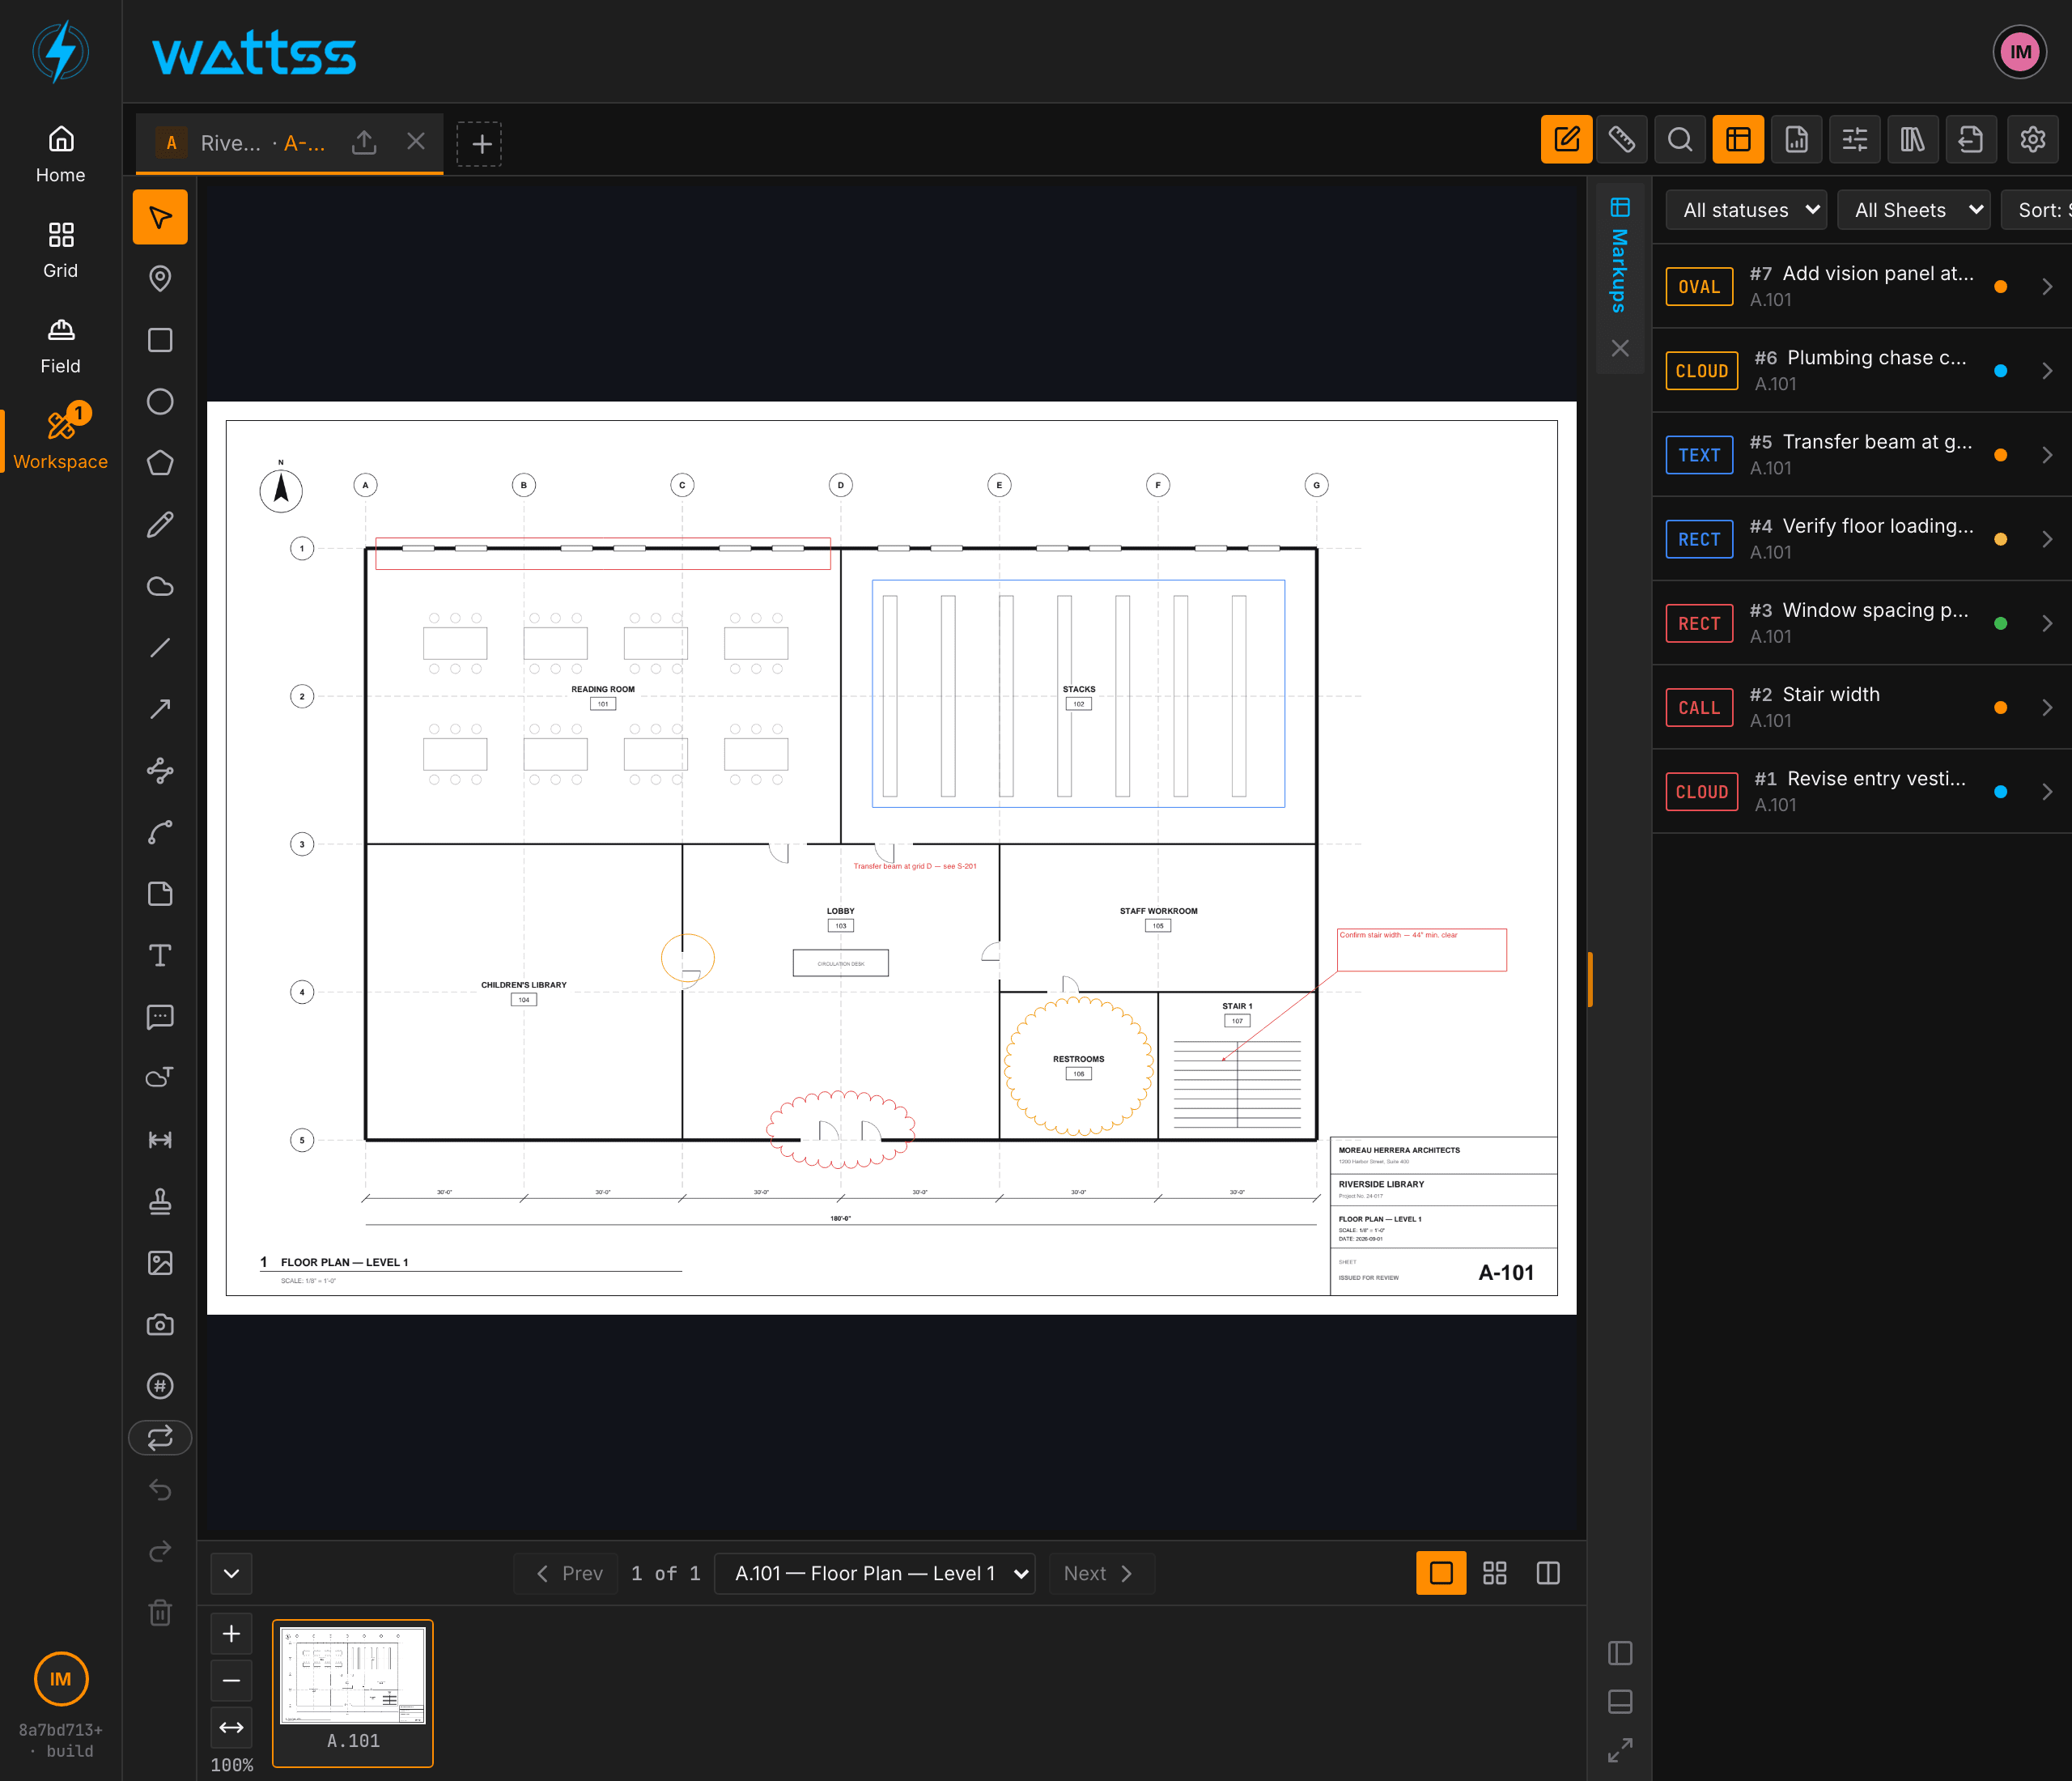This screenshot has height=1781, width=2072.
Task: Switch to split compare view
Action: 1547,1573
